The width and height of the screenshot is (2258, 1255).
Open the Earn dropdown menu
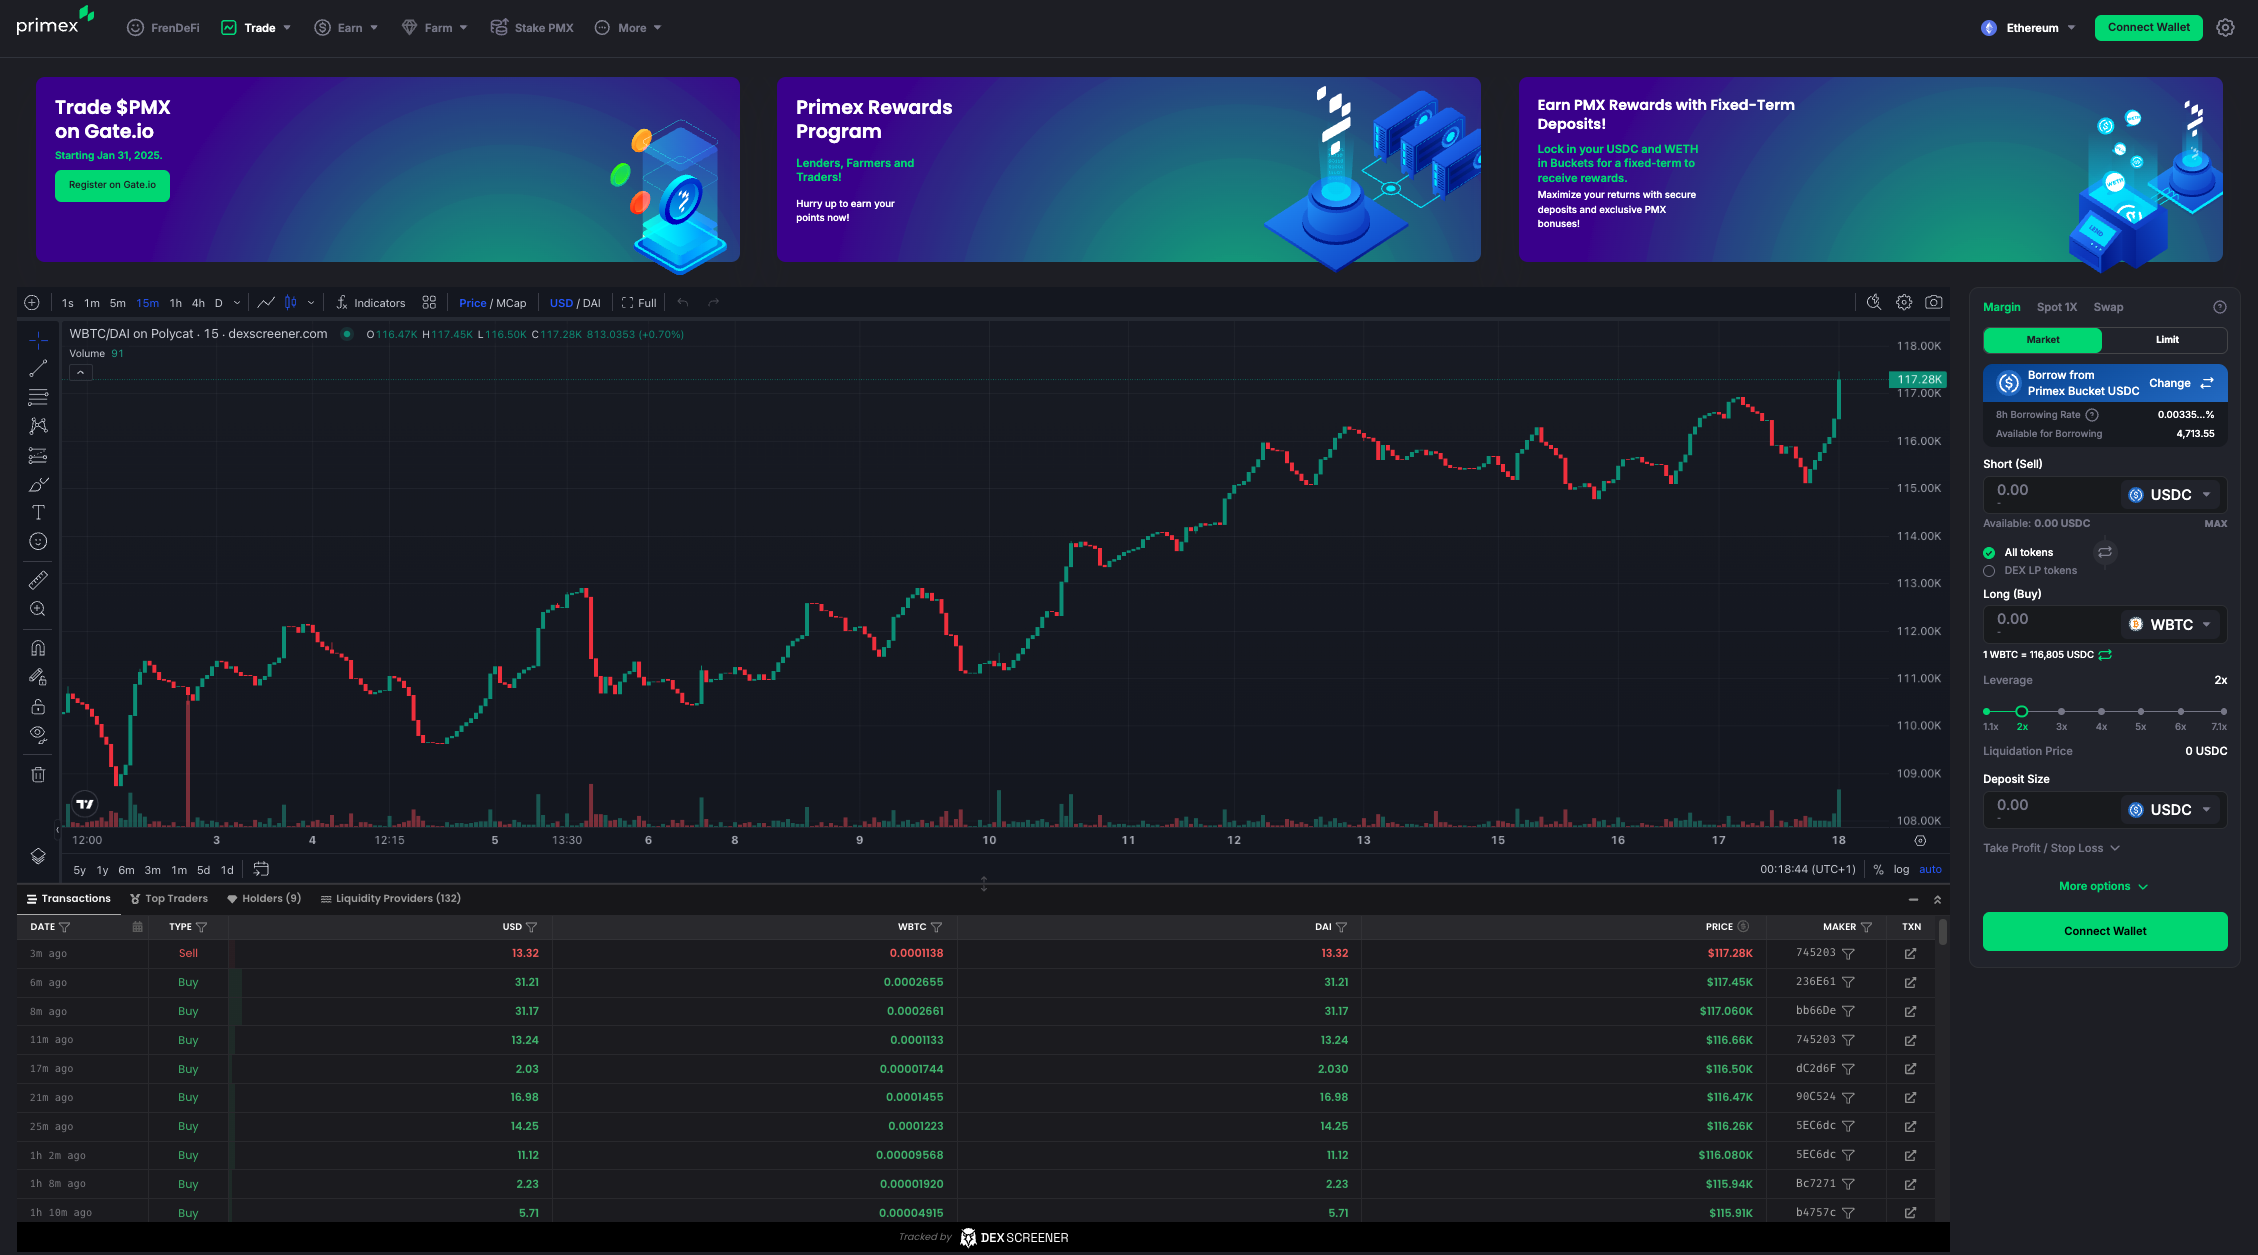[x=346, y=28]
